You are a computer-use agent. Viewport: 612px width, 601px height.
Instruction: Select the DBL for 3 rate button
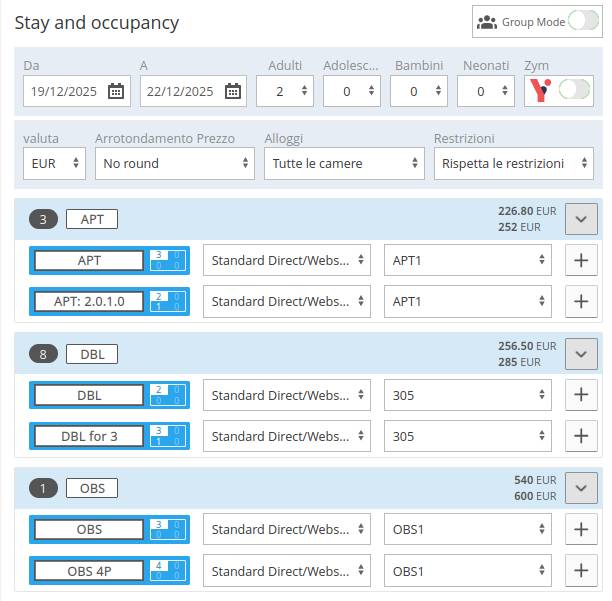click(89, 436)
